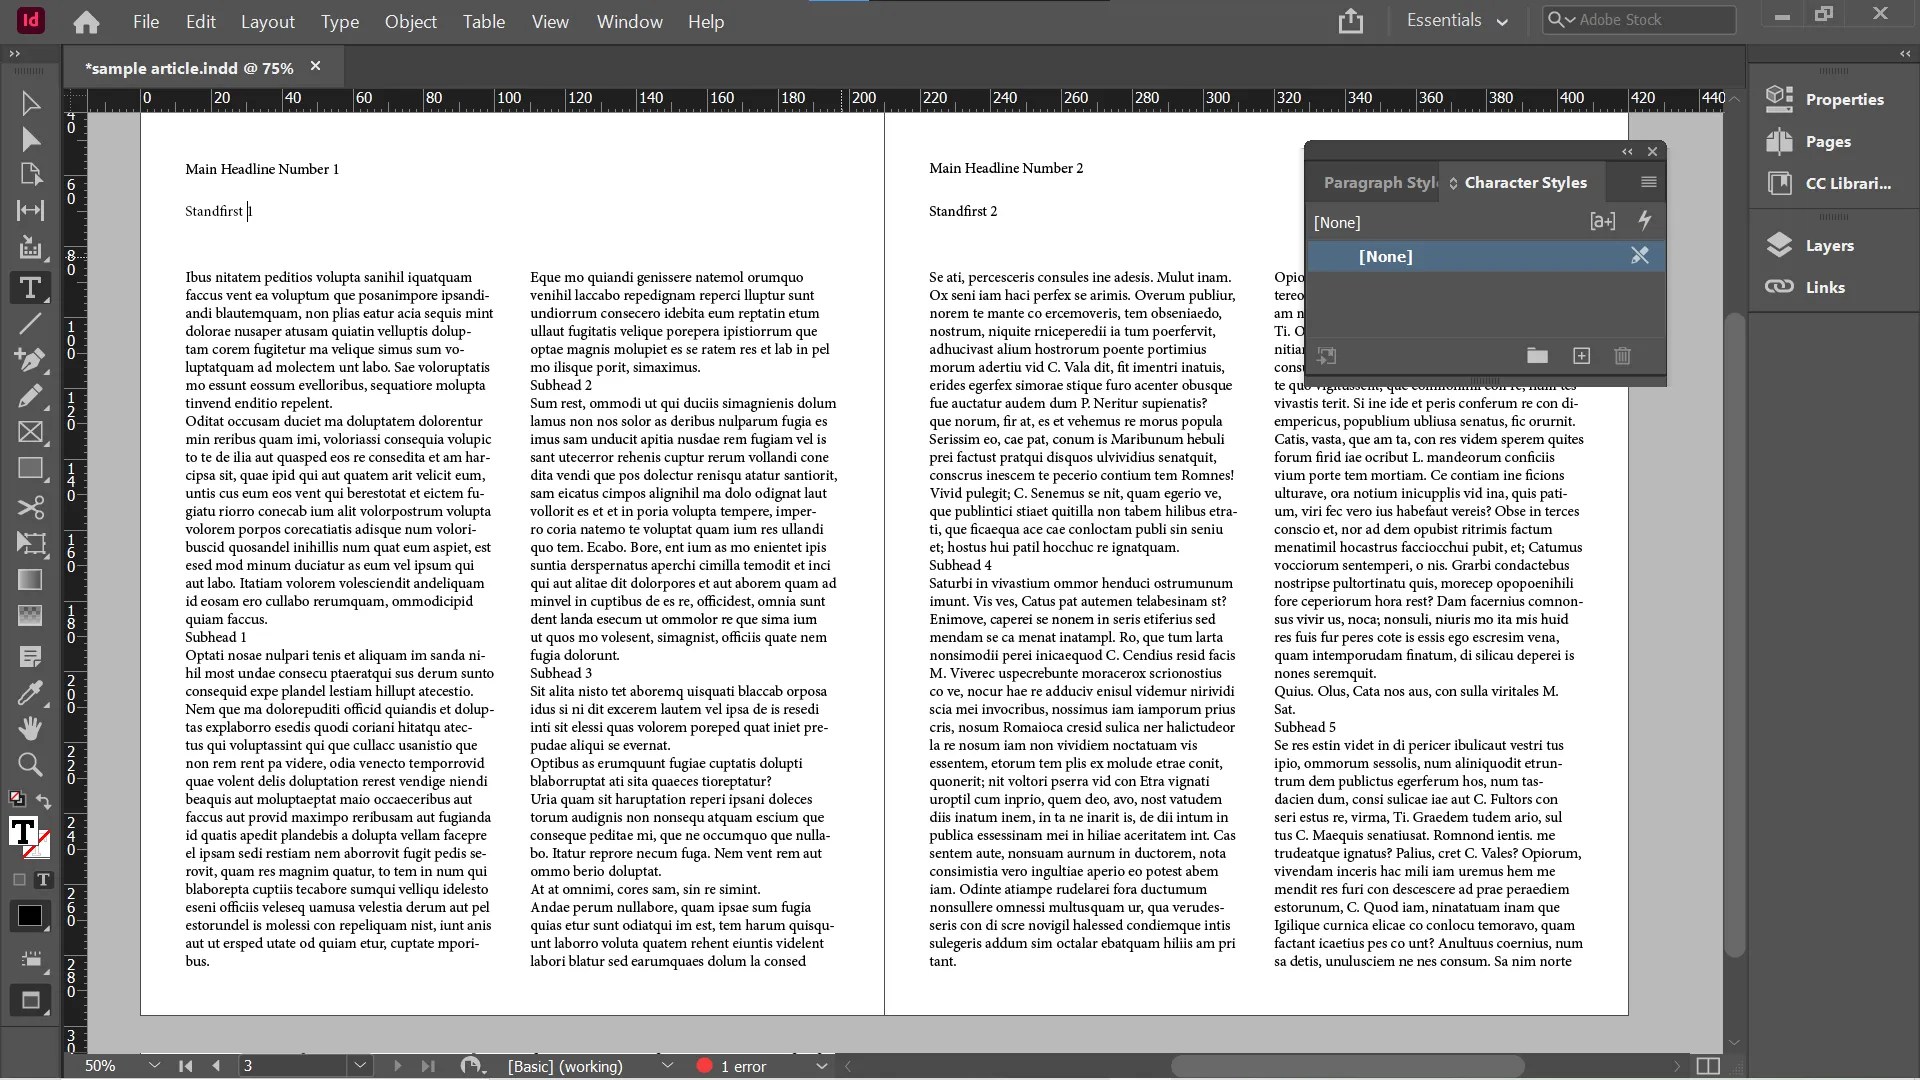Activate the Direct Selection tool

30,140
